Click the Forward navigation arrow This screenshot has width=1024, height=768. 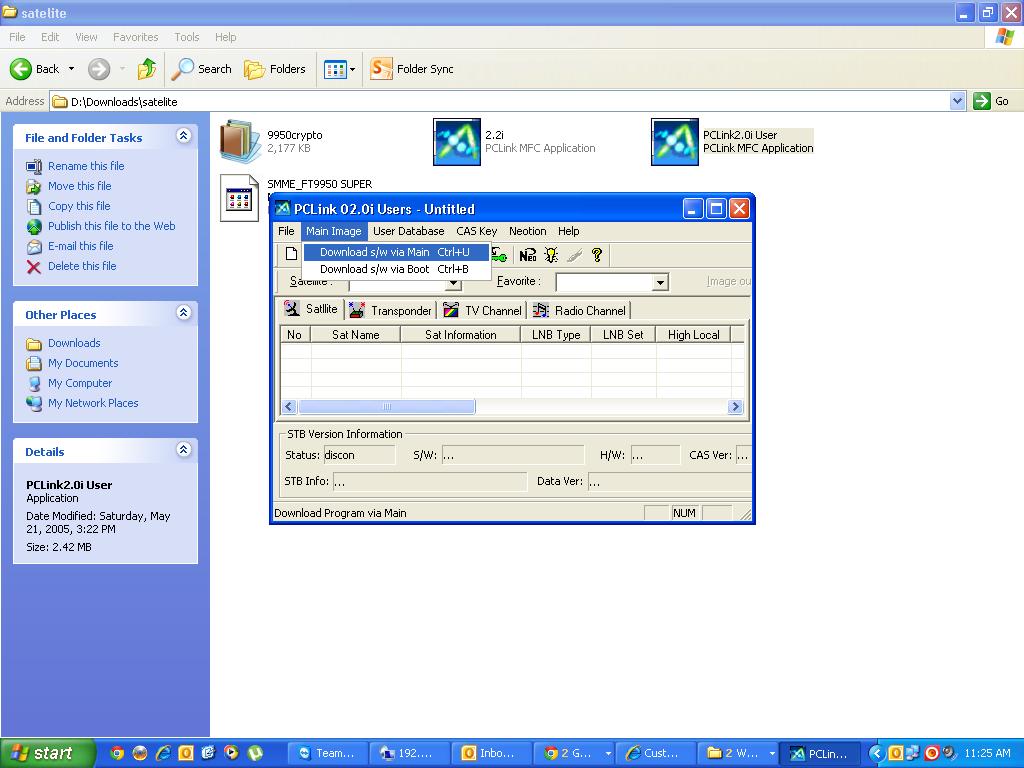pos(99,69)
